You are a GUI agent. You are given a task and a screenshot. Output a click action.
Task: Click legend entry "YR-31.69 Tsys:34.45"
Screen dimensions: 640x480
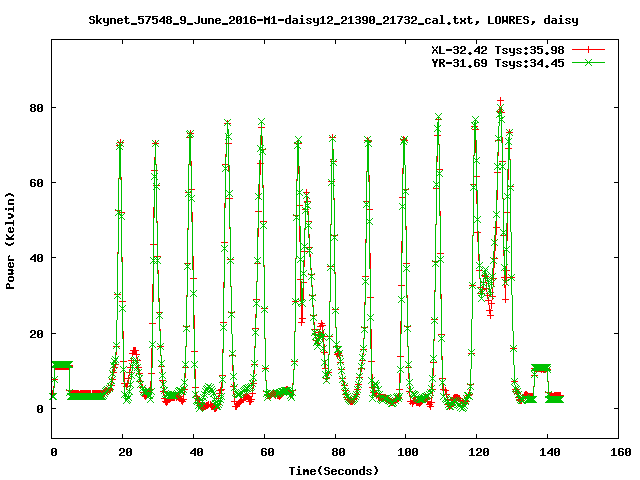click(x=498, y=63)
